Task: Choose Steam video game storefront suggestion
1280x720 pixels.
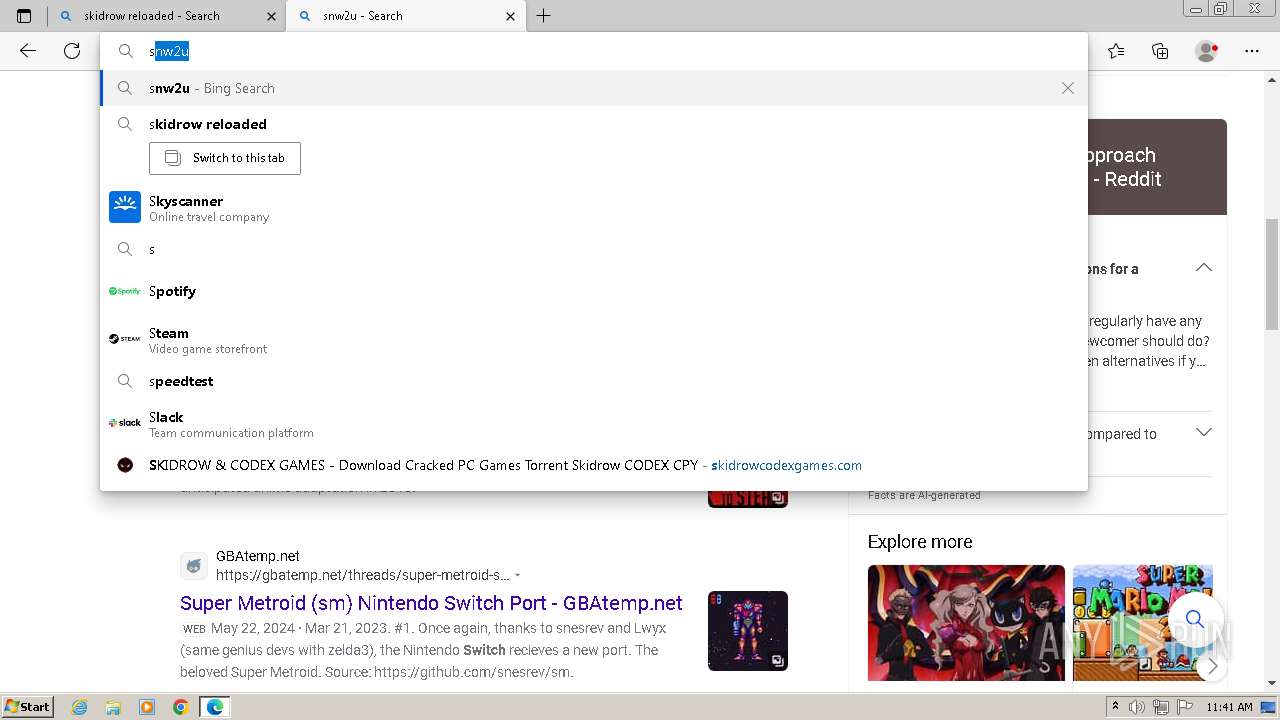Action: 594,340
